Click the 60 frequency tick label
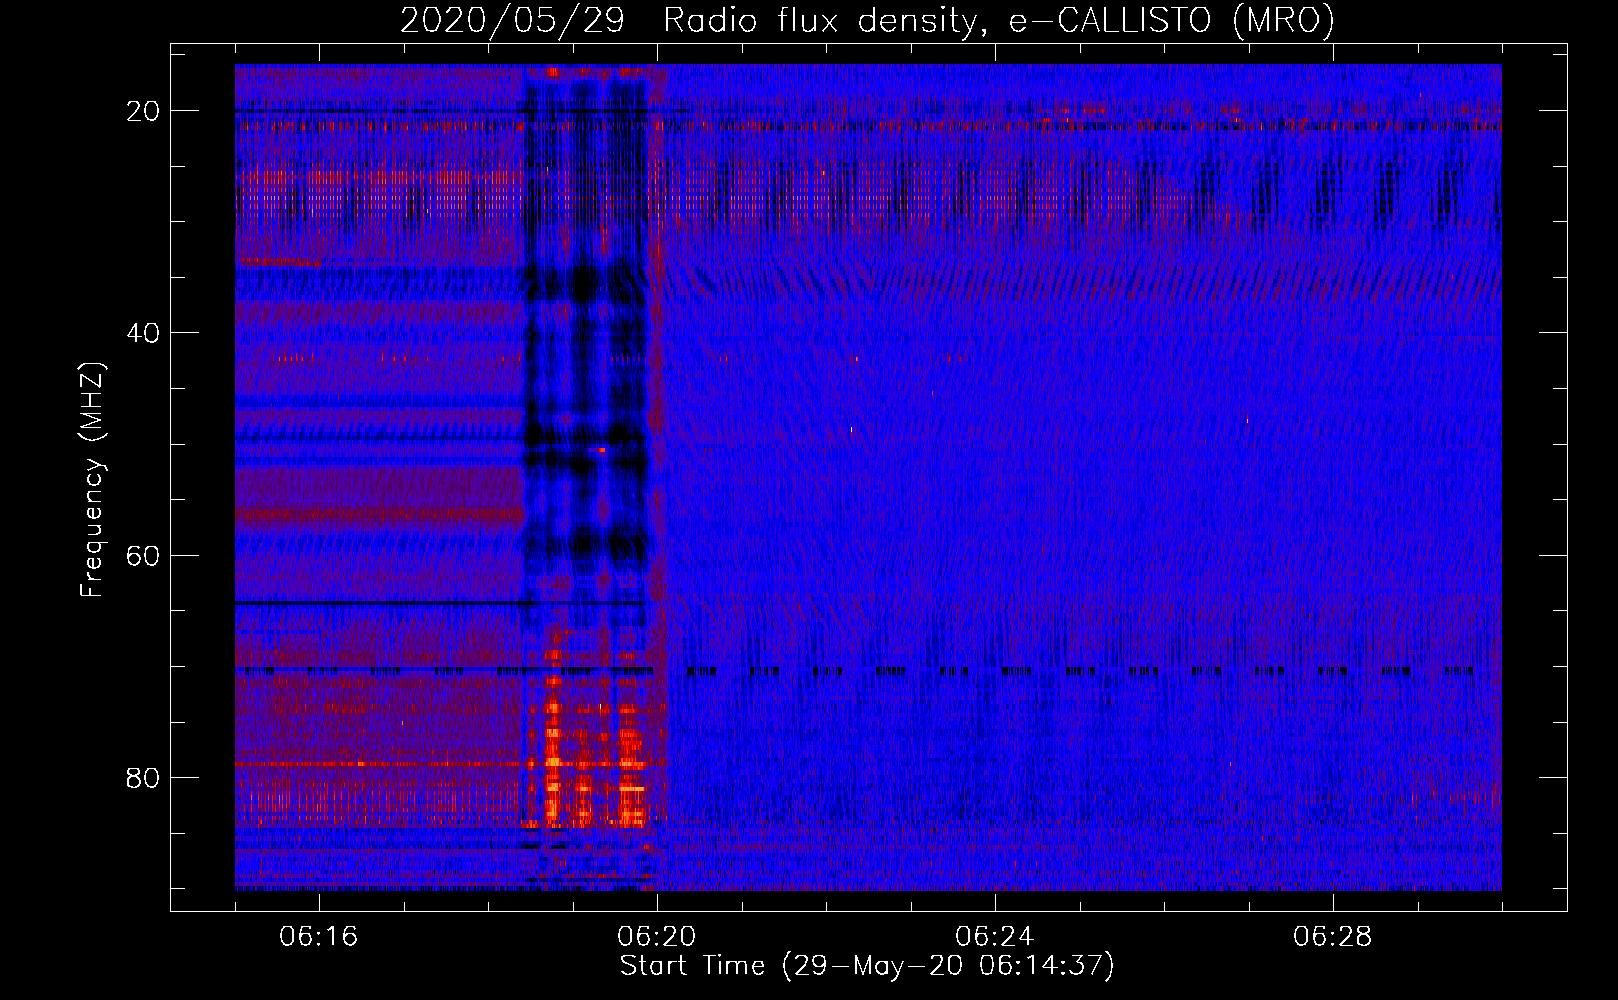Image resolution: width=1618 pixels, height=1000 pixels. [144, 556]
